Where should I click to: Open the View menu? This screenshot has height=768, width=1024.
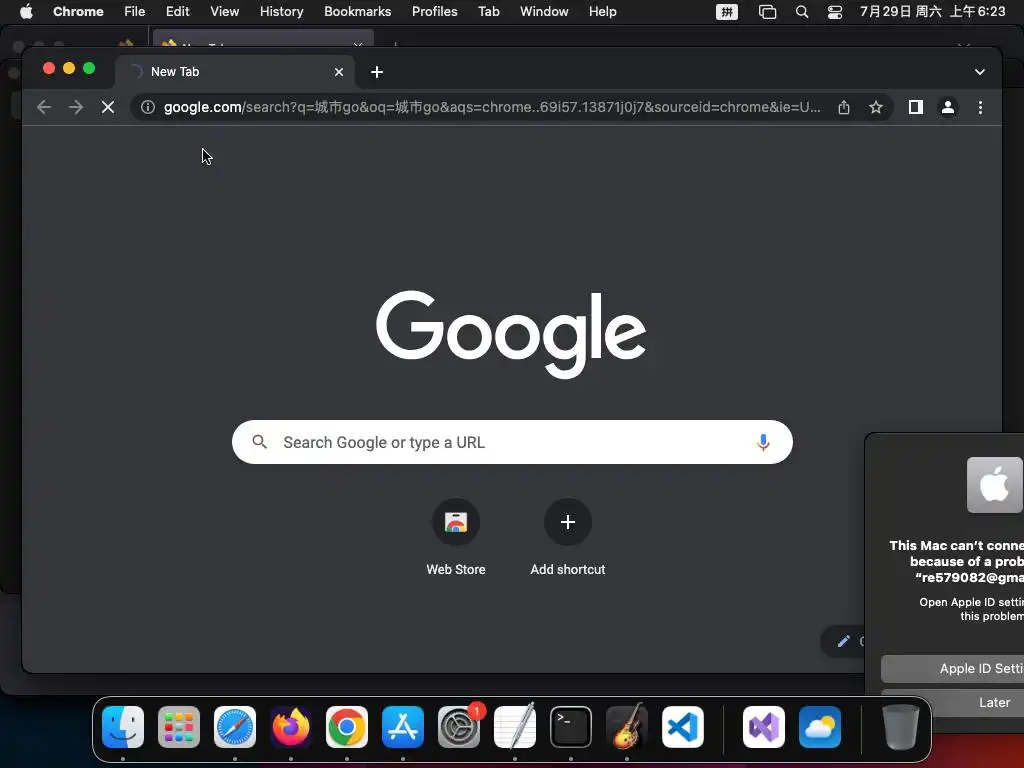coord(225,12)
